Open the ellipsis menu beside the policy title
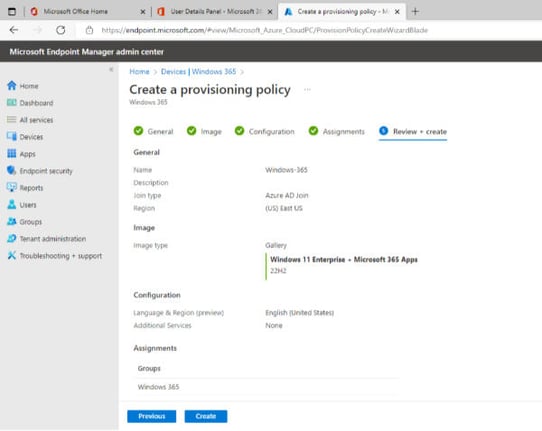 (307, 90)
